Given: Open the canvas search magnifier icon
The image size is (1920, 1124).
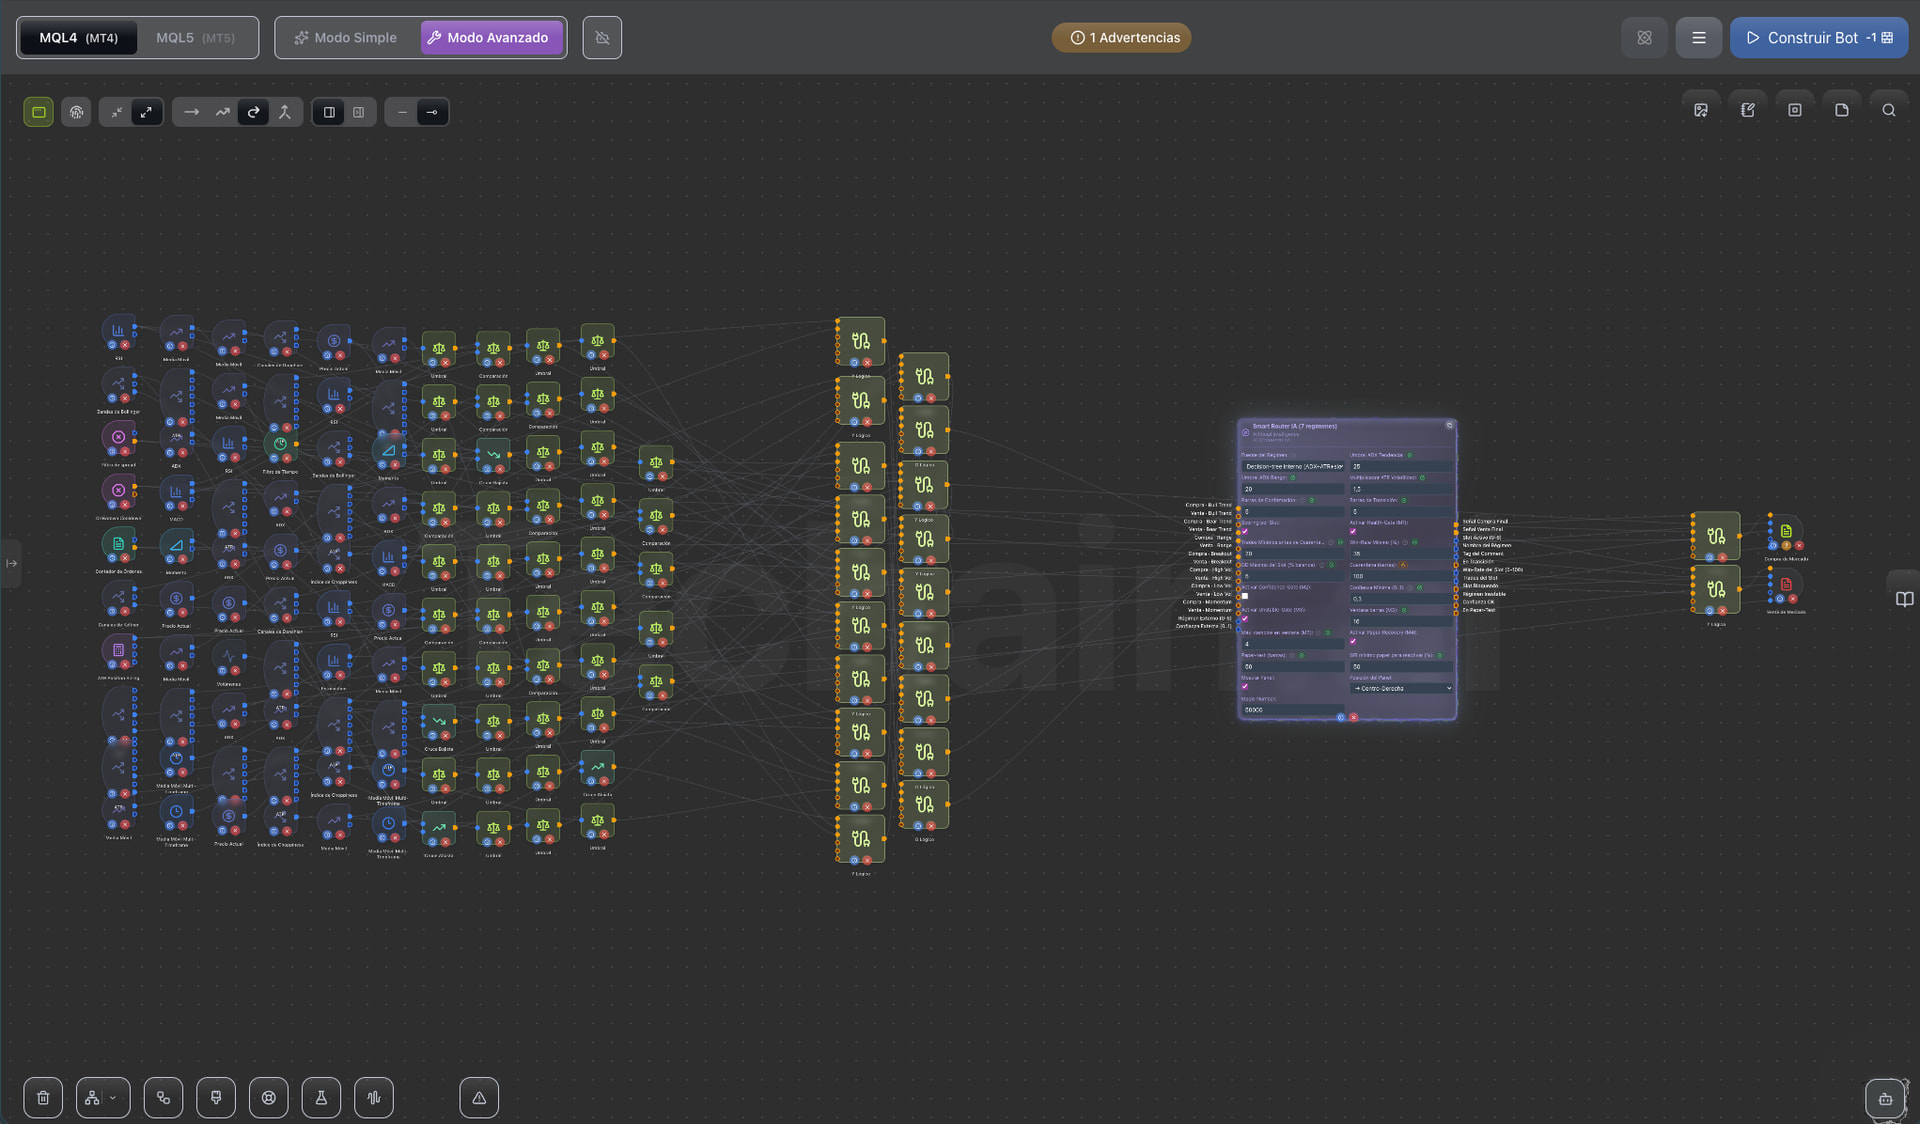Looking at the screenshot, I should [1889, 110].
